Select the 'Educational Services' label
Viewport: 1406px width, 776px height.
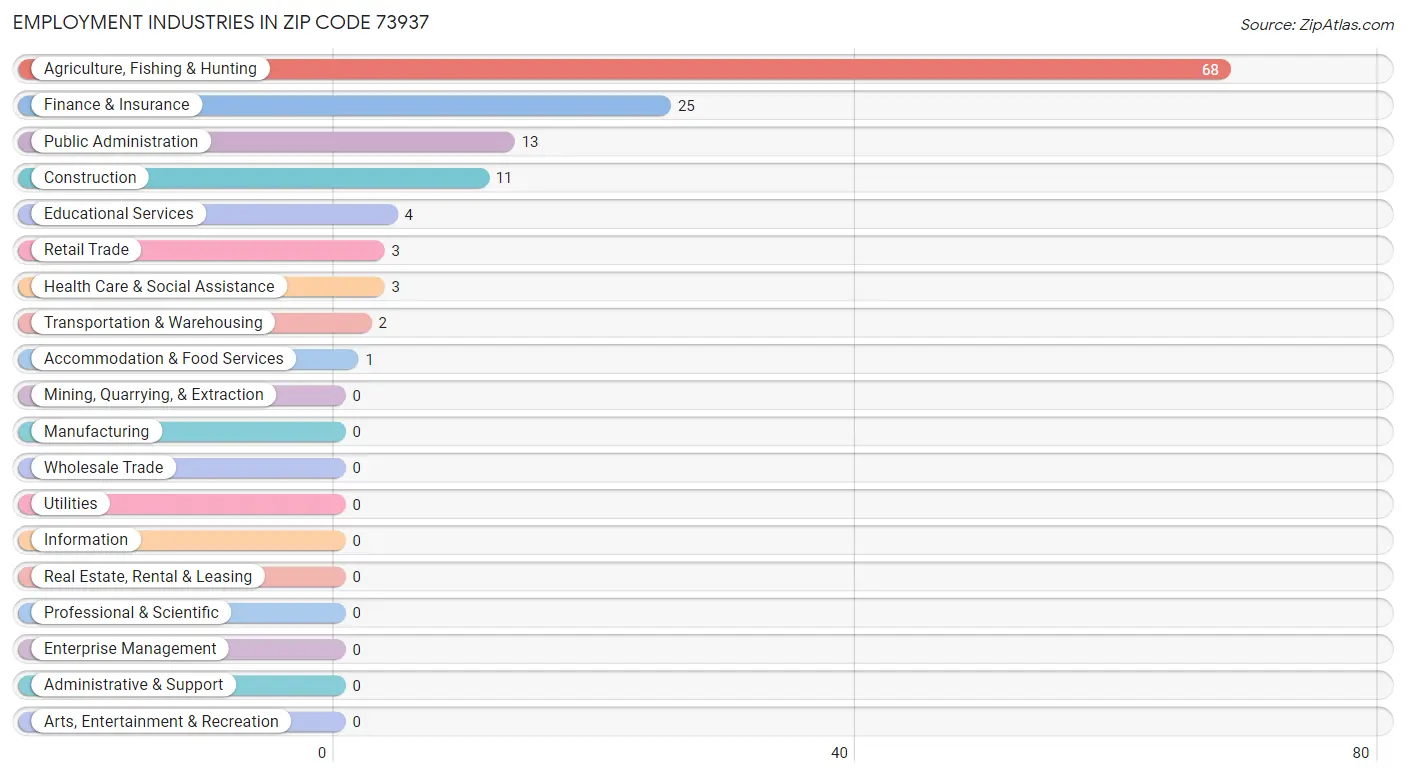pos(119,214)
